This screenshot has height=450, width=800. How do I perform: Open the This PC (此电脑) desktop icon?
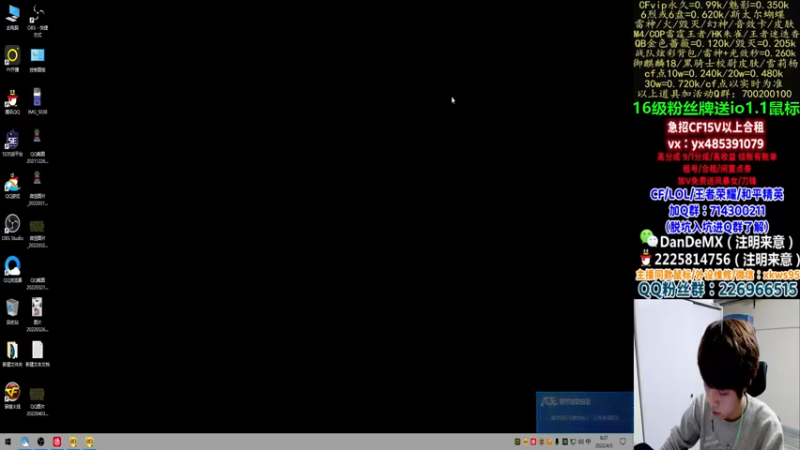[13, 17]
